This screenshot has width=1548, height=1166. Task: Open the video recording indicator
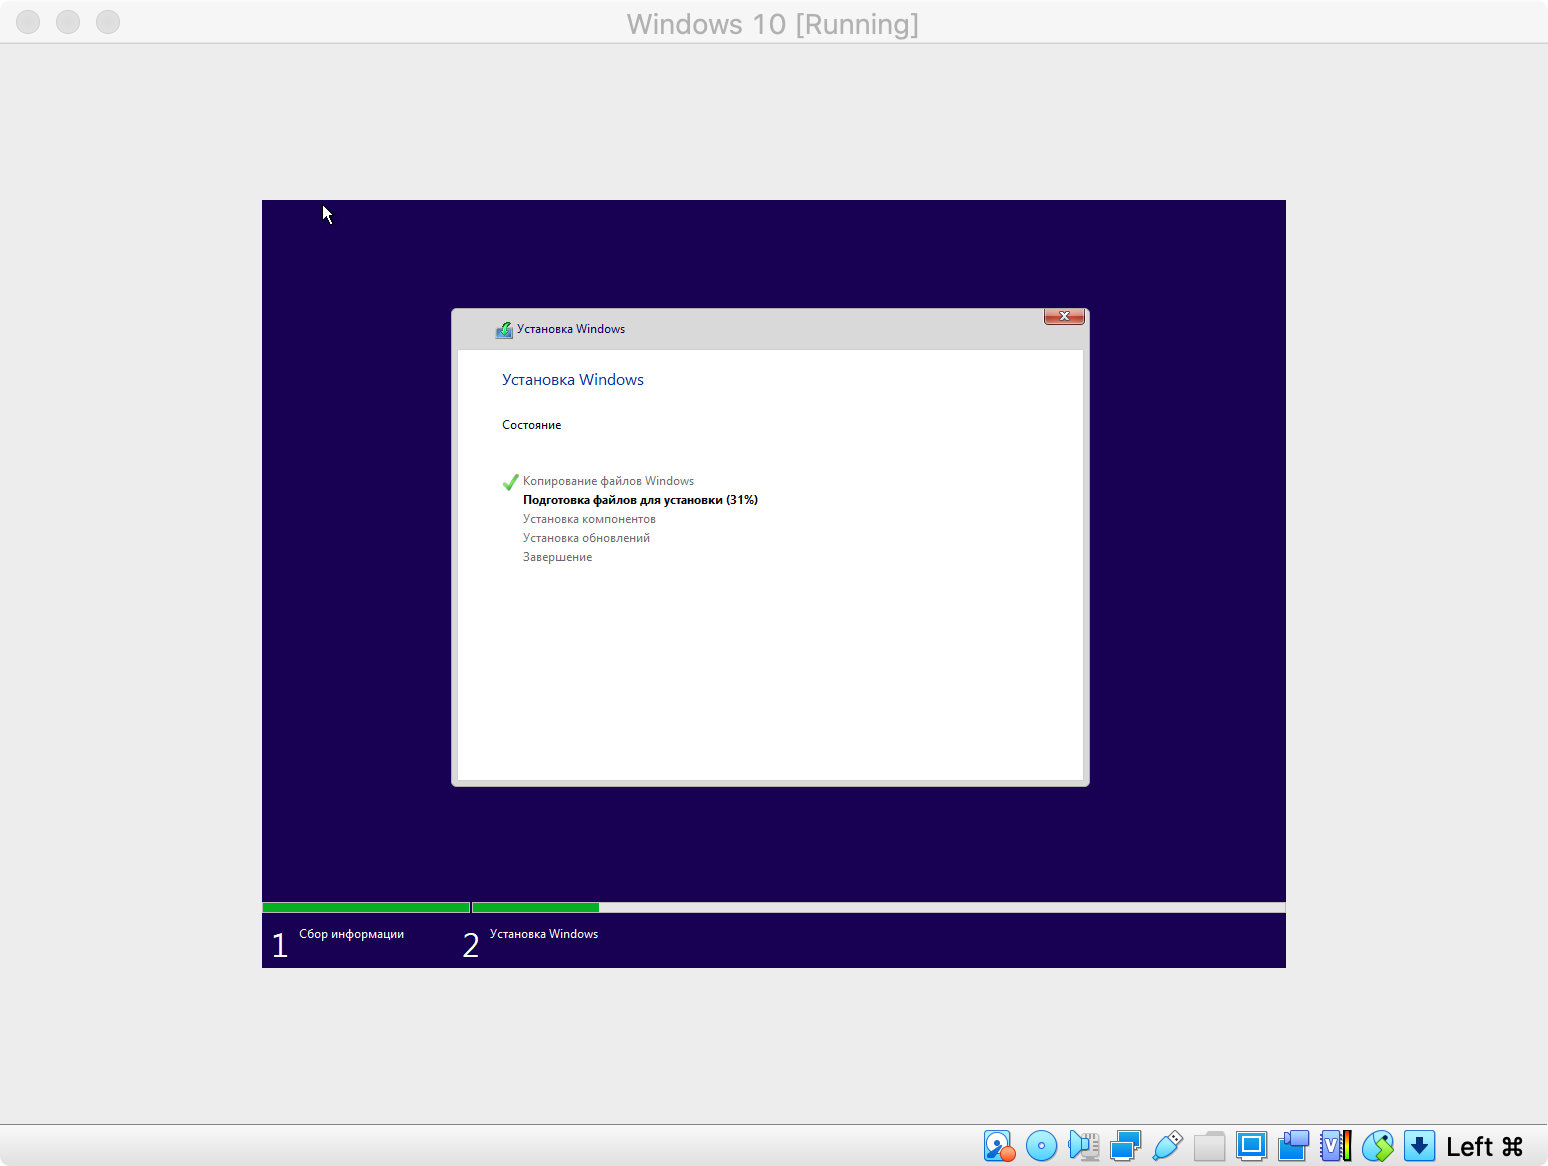[x=1293, y=1146]
